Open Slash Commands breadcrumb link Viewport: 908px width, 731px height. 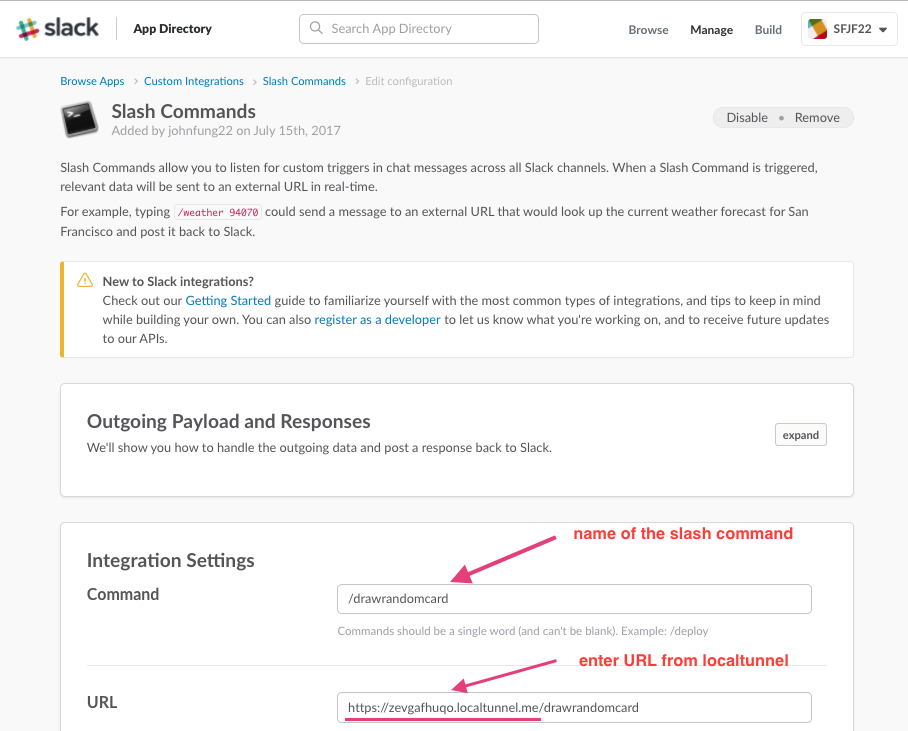[x=304, y=81]
